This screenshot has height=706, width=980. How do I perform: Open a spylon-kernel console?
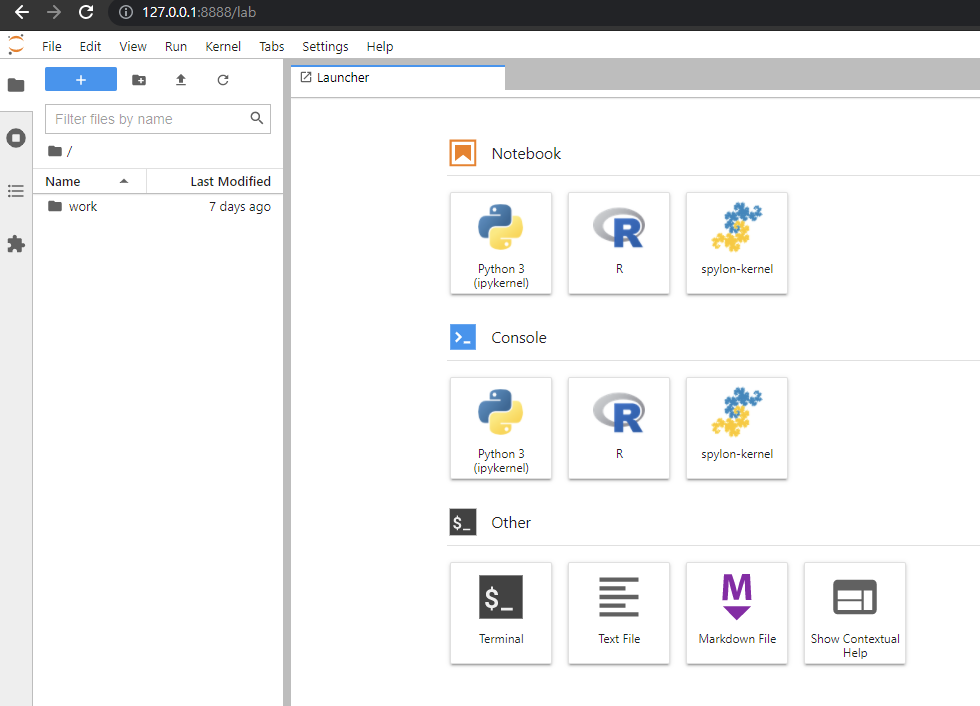click(737, 428)
